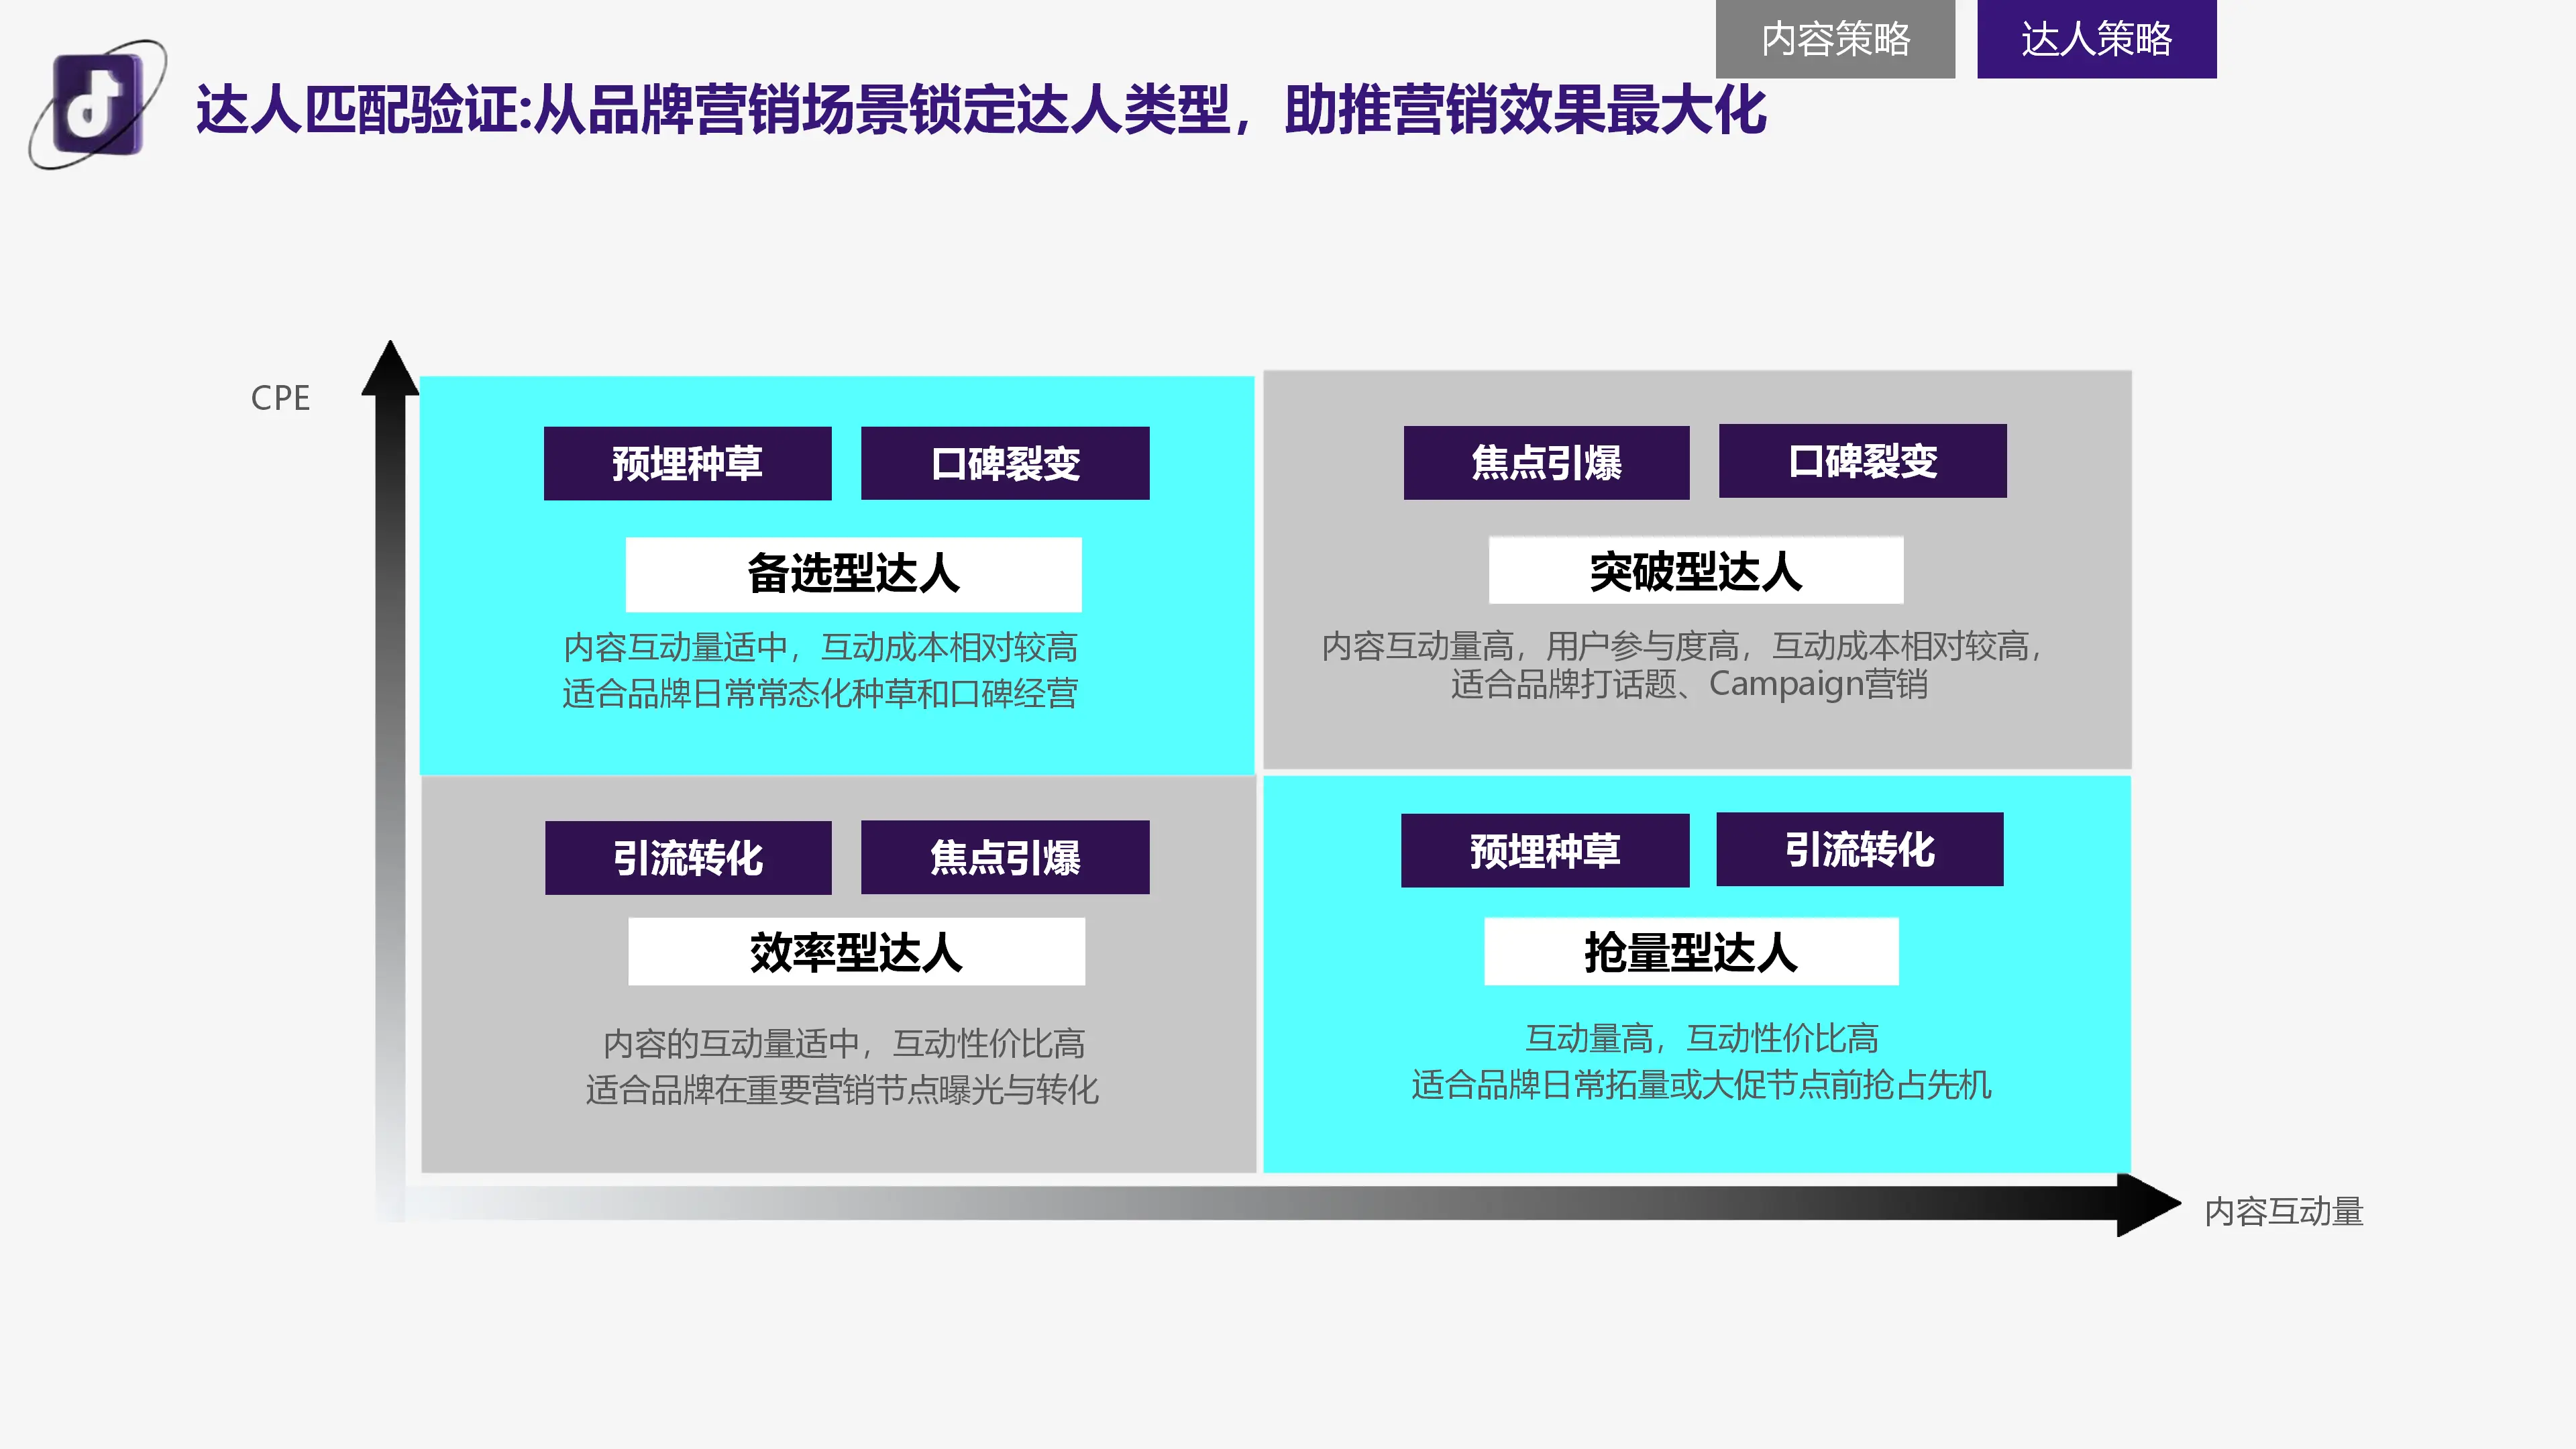Viewport: 2576px width, 1449px height.
Task: Click 预埋种草 tag in 抢量型达人 quadrant
Action: point(1545,850)
